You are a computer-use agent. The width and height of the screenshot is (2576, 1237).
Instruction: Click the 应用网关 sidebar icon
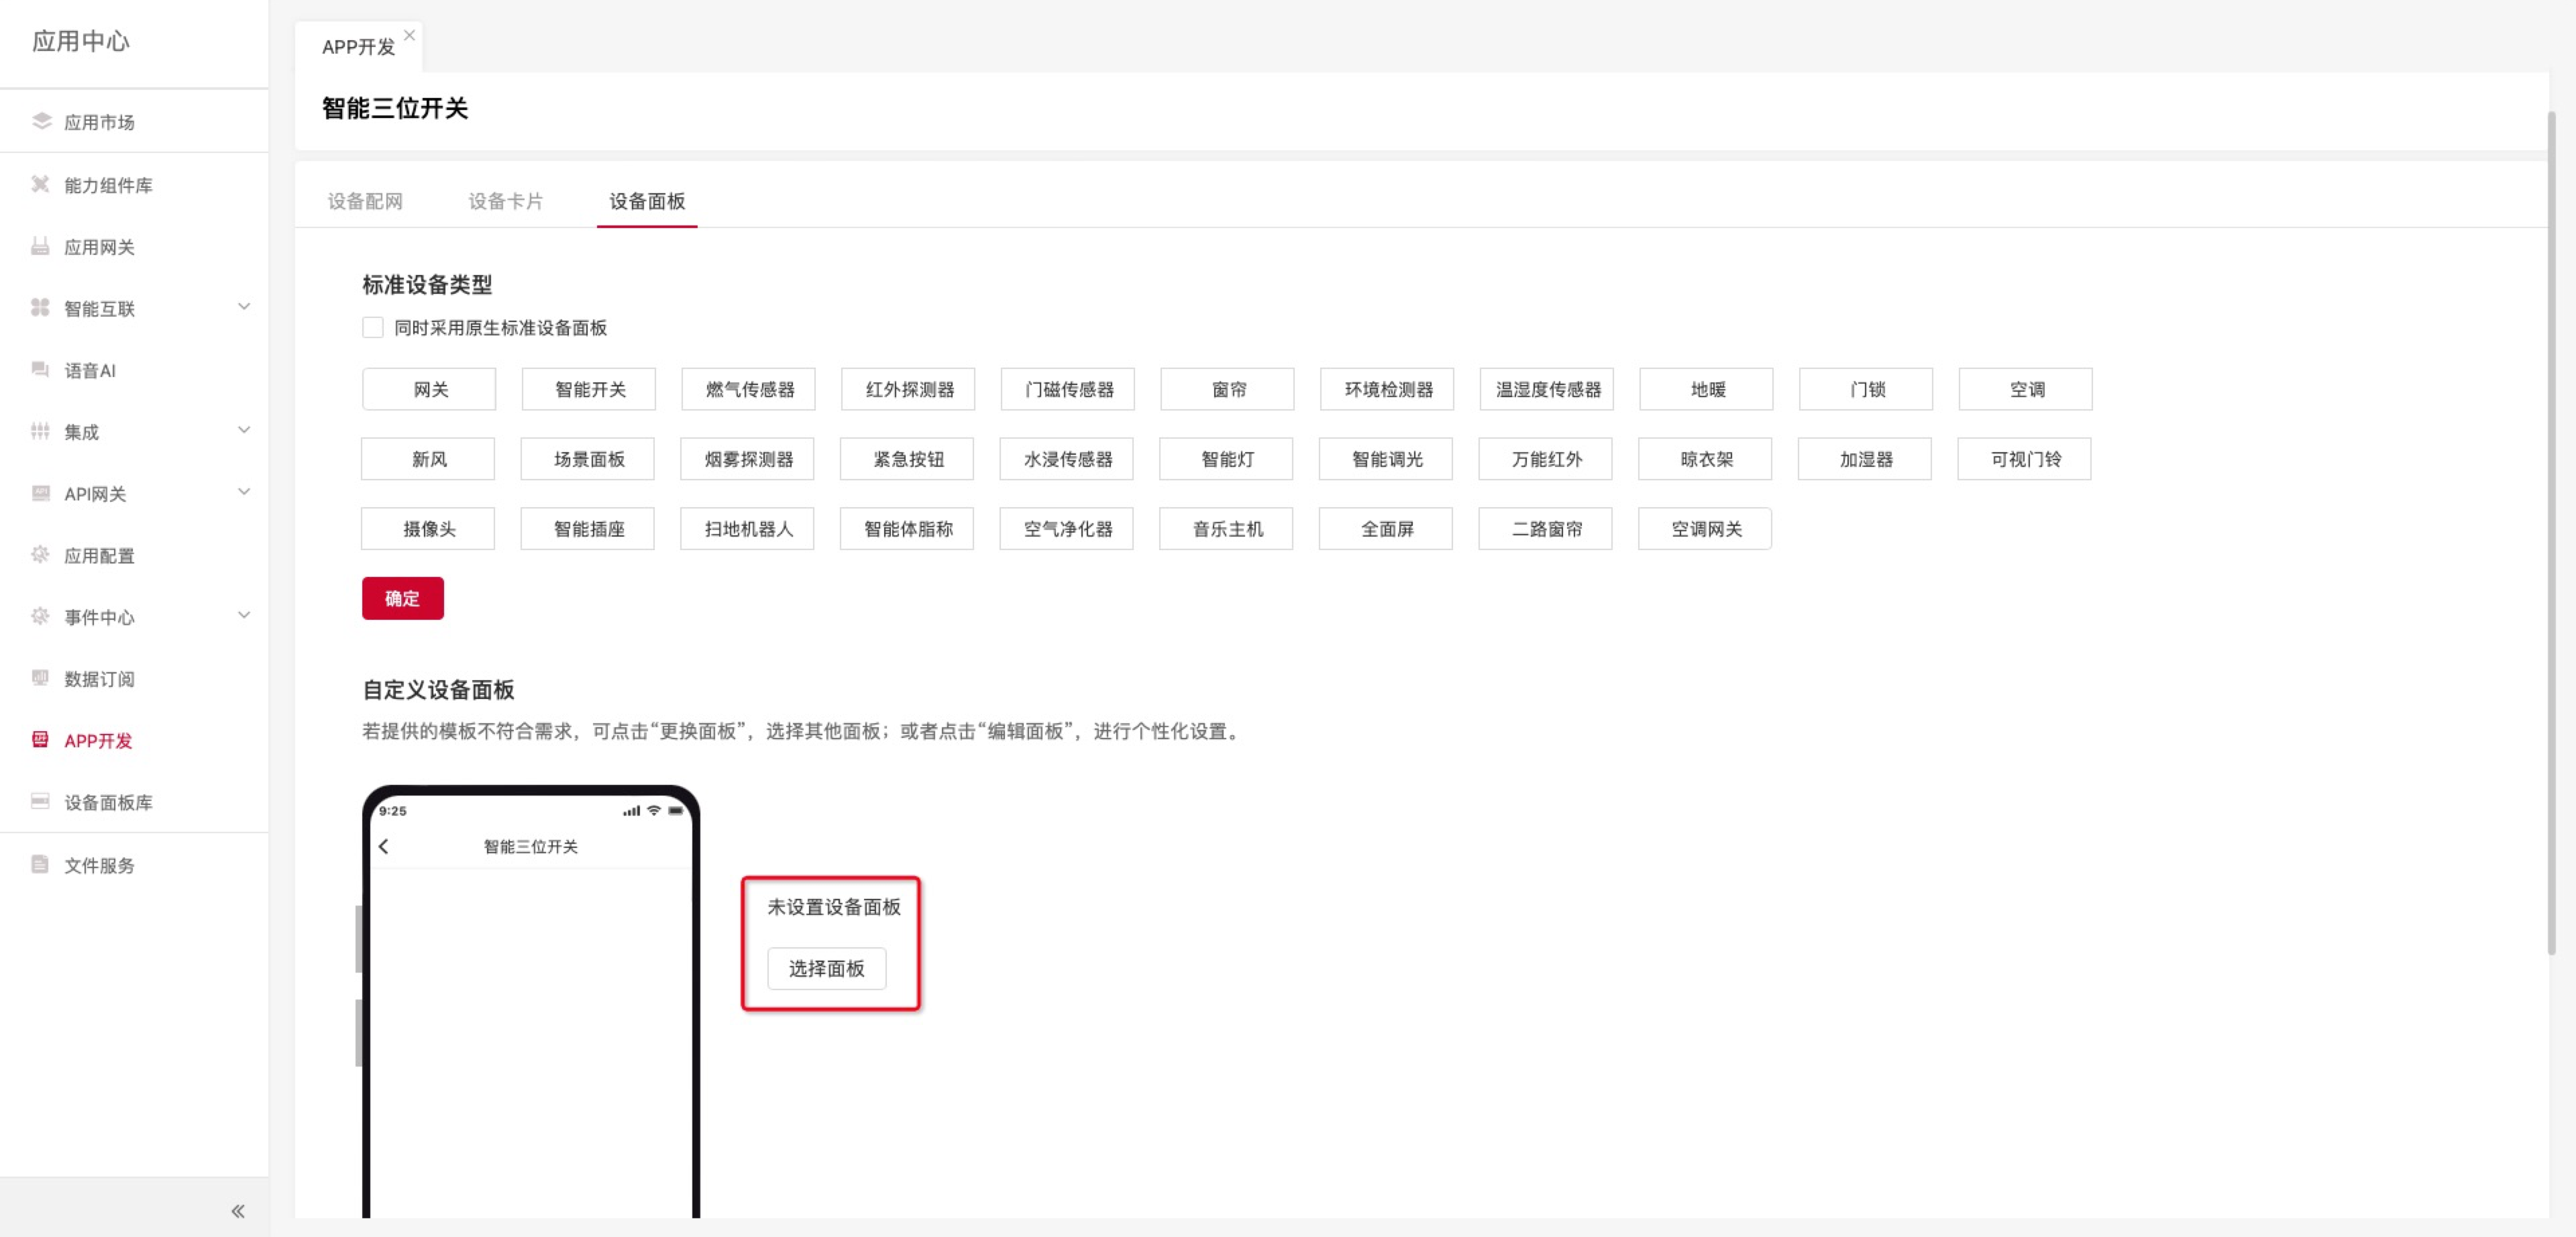pos(40,246)
